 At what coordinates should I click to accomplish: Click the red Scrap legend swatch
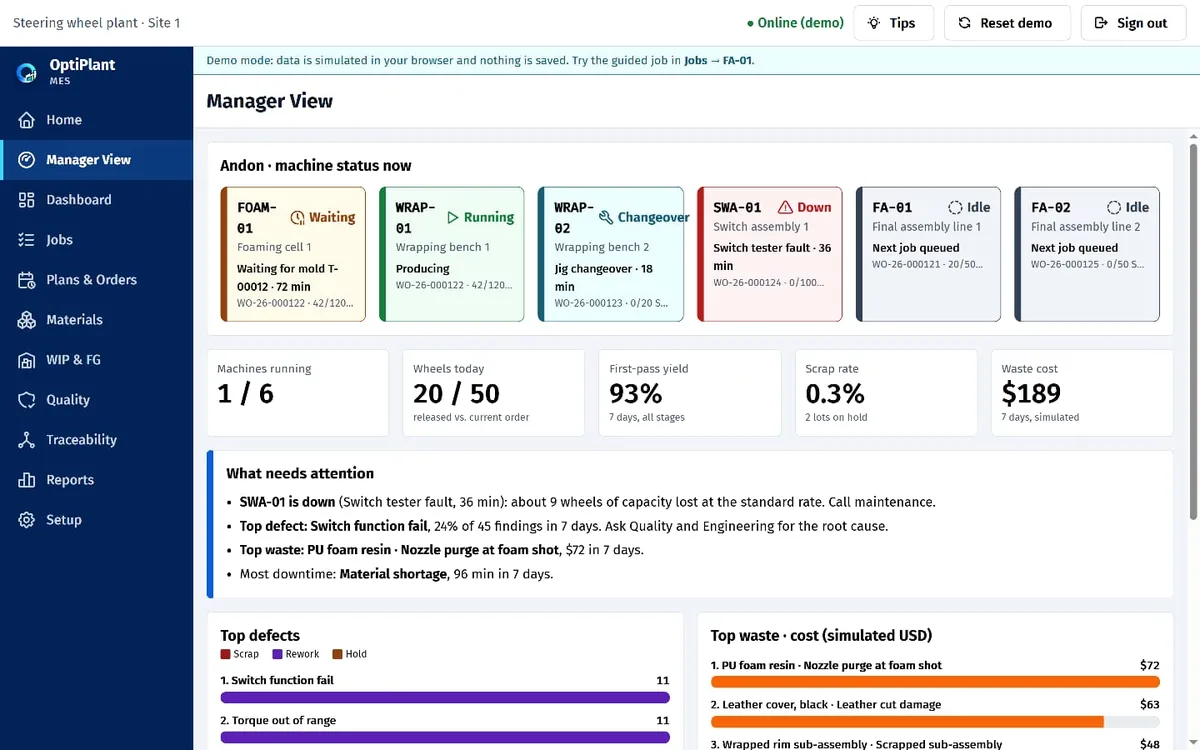click(x=225, y=654)
